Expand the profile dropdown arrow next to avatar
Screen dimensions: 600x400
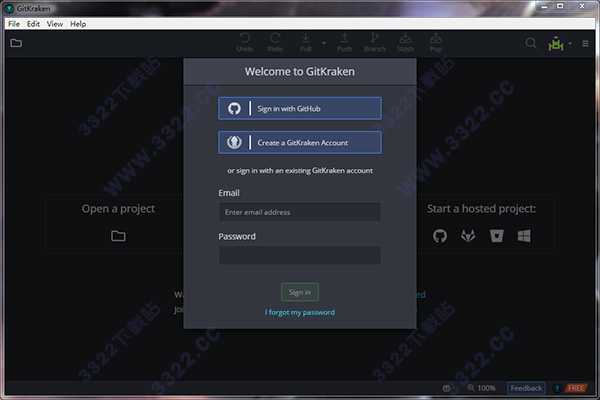coord(570,43)
